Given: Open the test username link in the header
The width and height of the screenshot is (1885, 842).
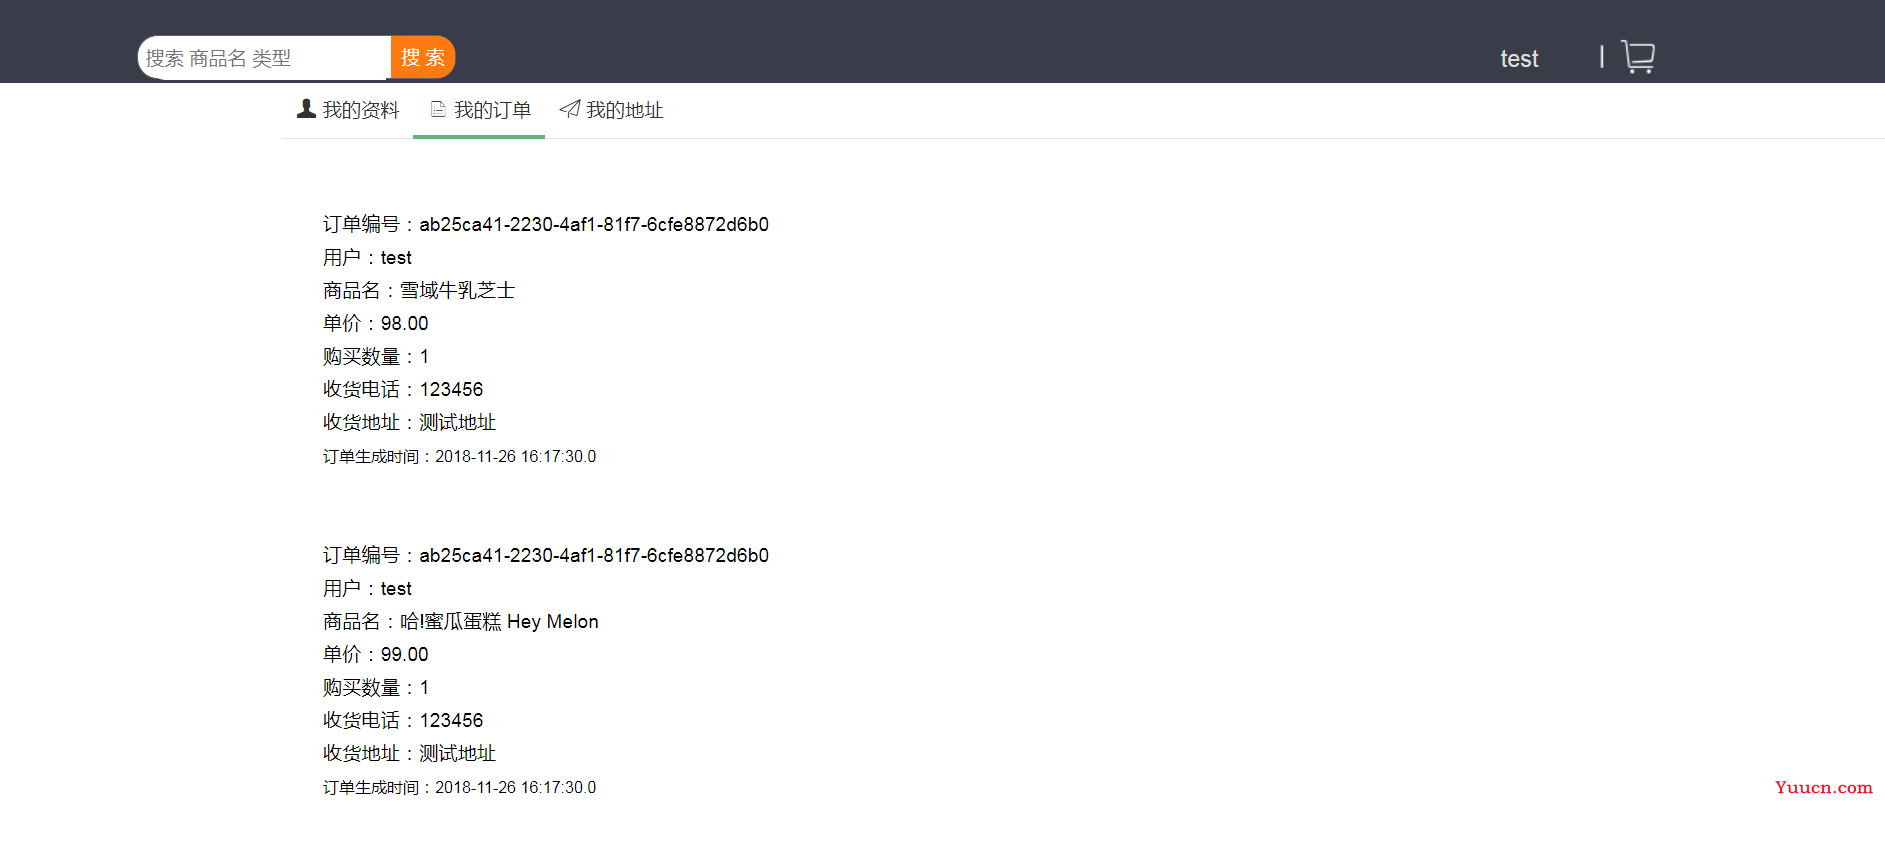Looking at the screenshot, I should [x=1519, y=59].
